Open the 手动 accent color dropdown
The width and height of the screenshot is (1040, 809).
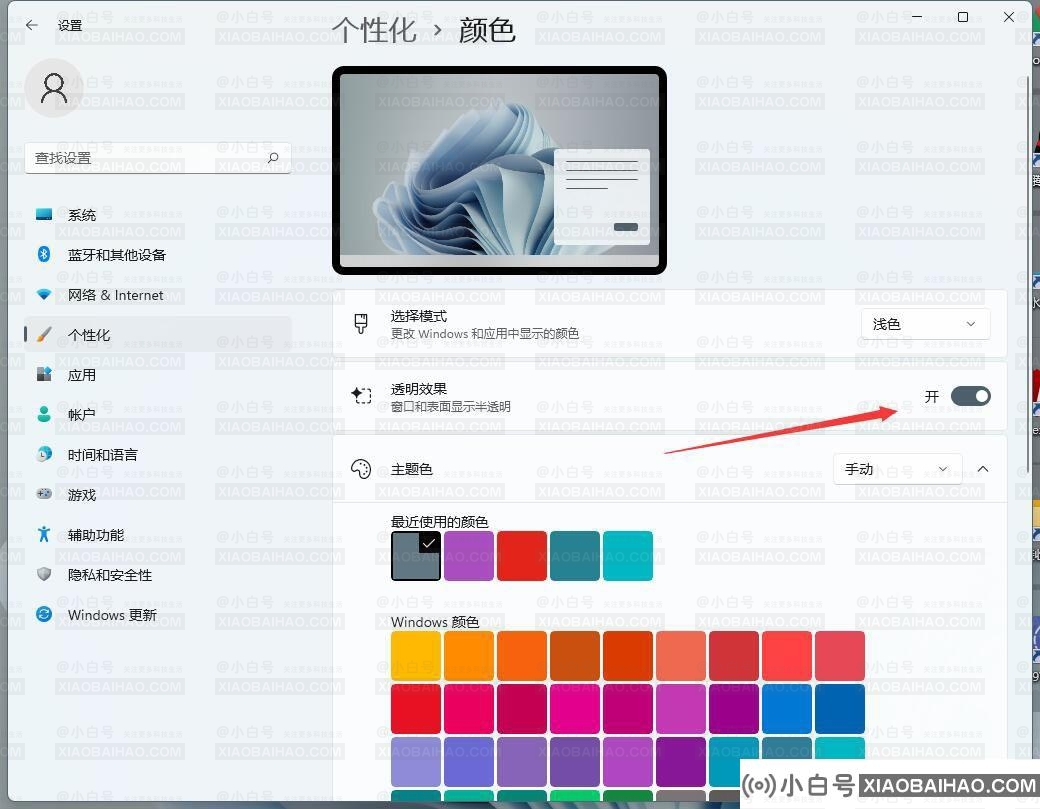[x=897, y=469]
